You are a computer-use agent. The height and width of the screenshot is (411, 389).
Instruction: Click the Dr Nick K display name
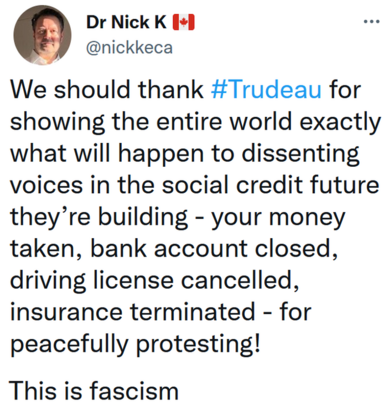pyautogui.click(x=126, y=22)
